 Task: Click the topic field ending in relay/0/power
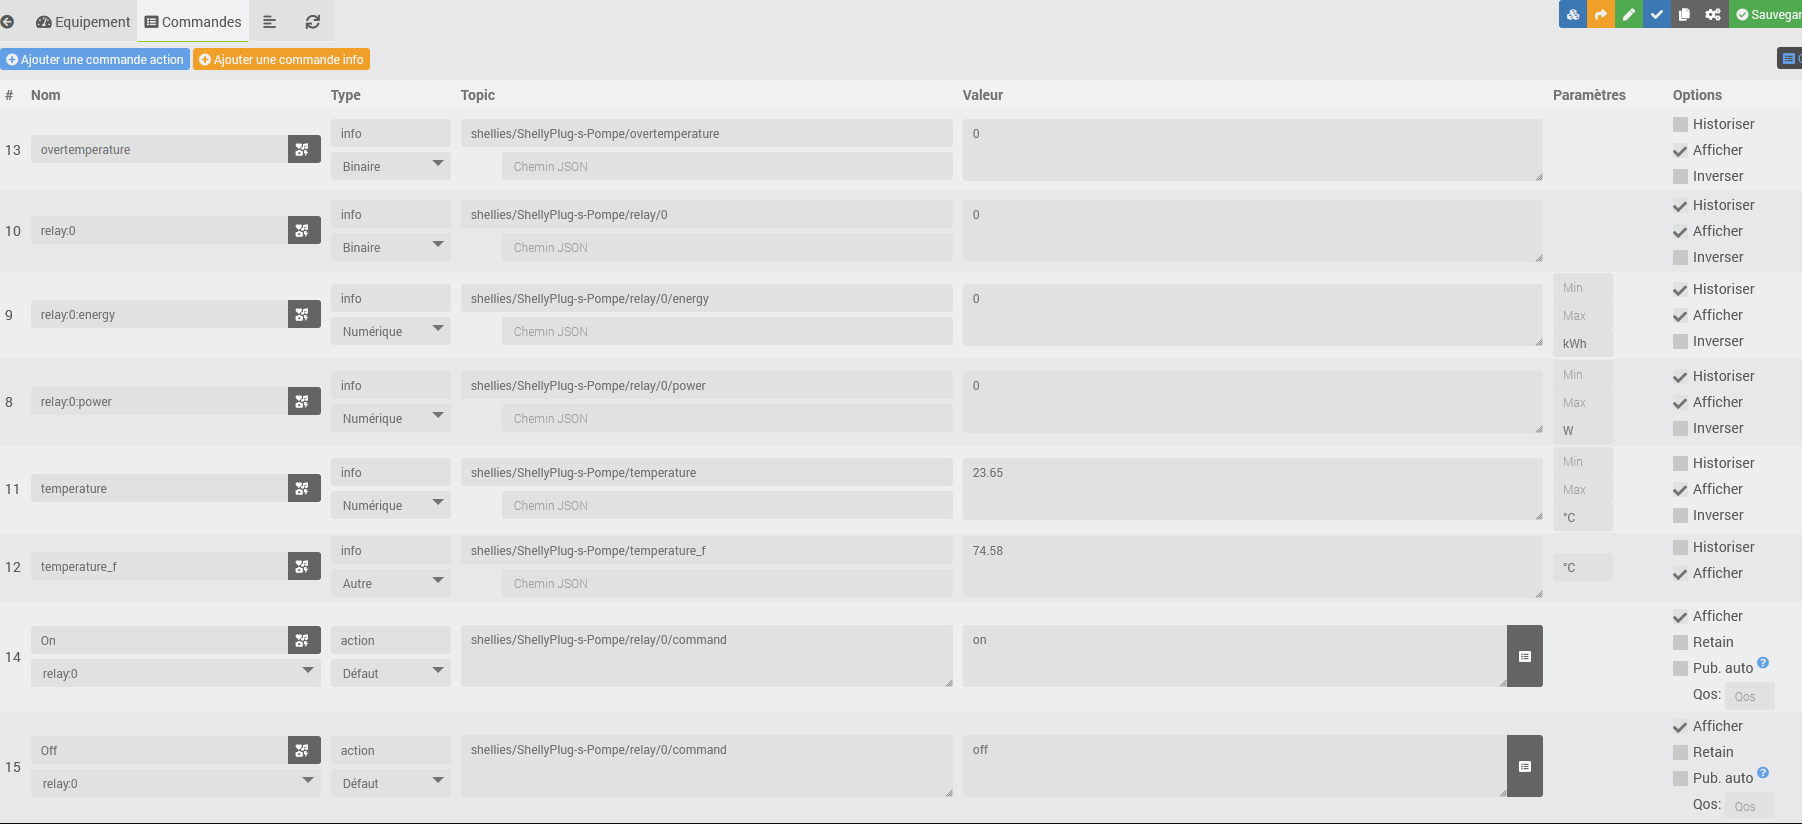click(707, 385)
